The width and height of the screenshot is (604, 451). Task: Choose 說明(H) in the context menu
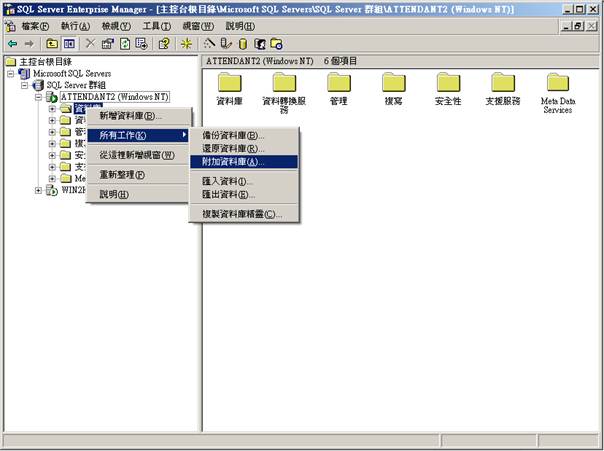[x=139, y=194]
